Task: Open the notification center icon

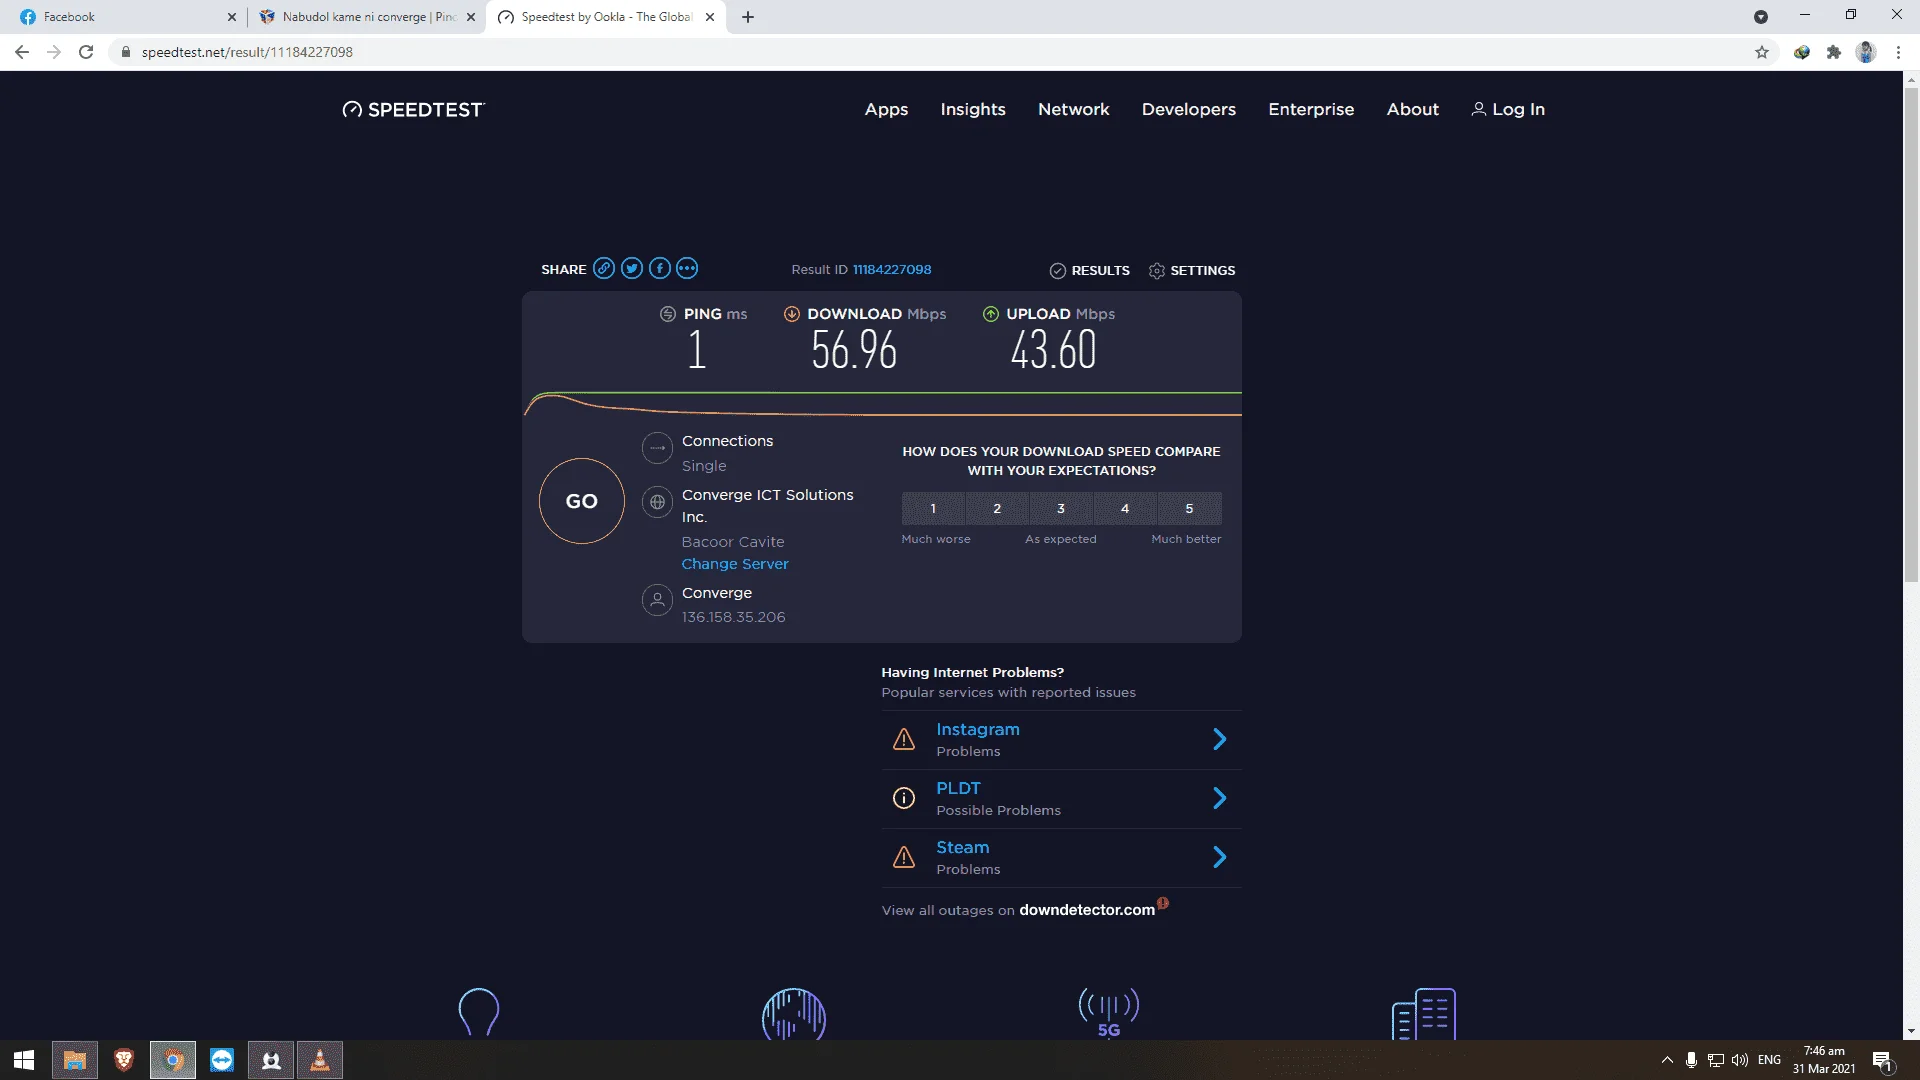Action: pos(1883,1060)
